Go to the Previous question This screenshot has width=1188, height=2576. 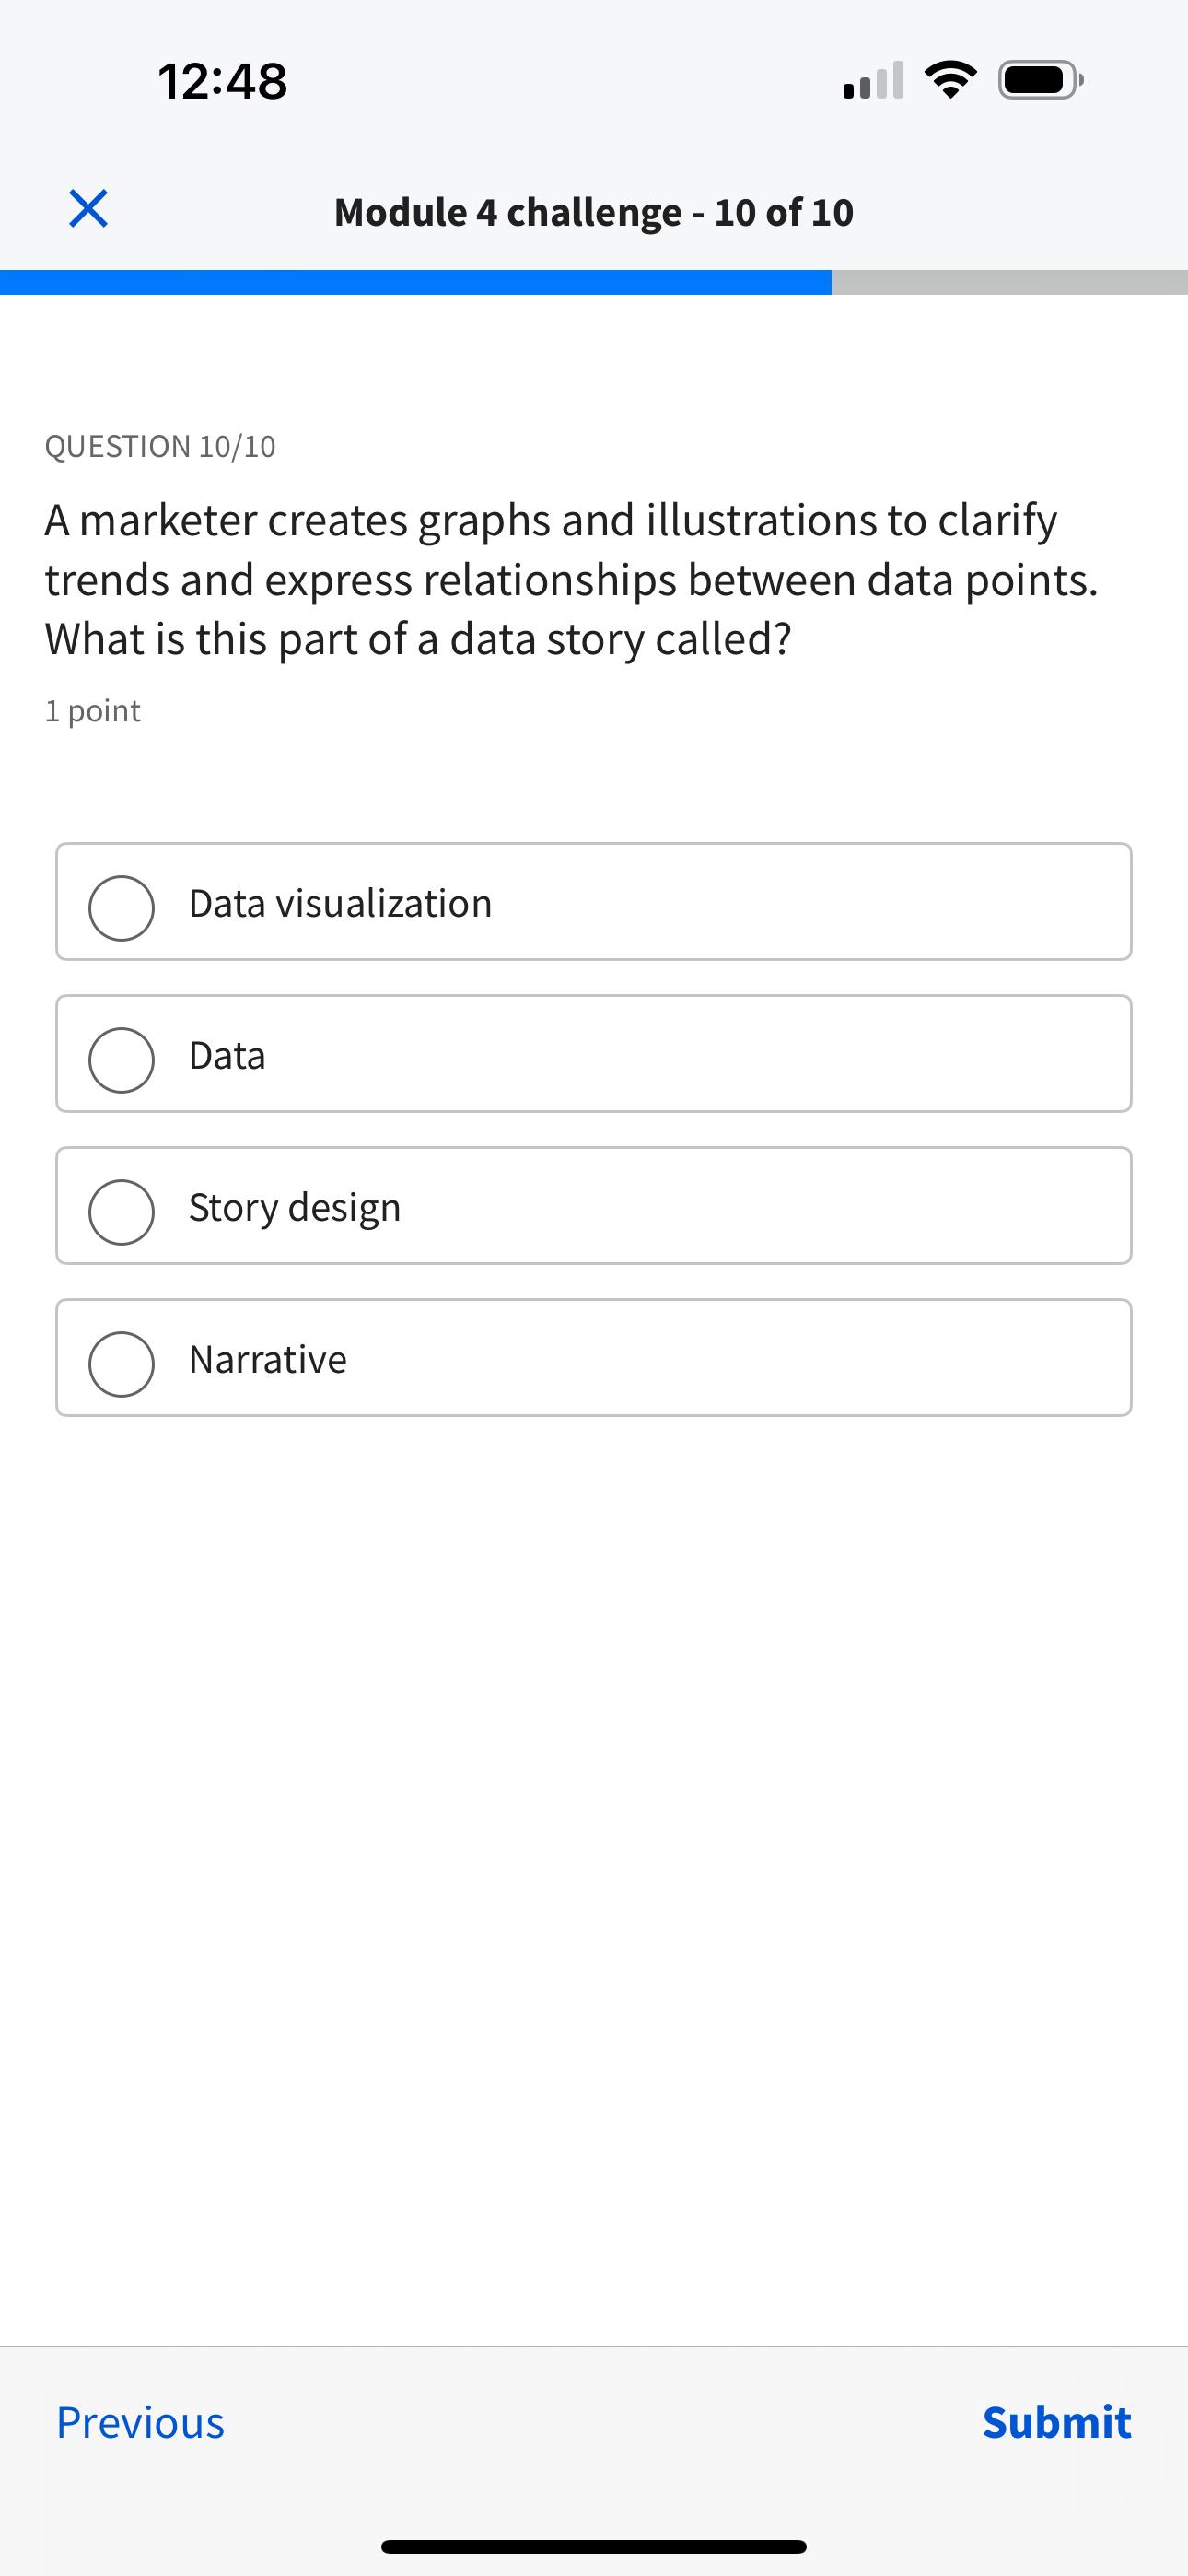(140, 2421)
